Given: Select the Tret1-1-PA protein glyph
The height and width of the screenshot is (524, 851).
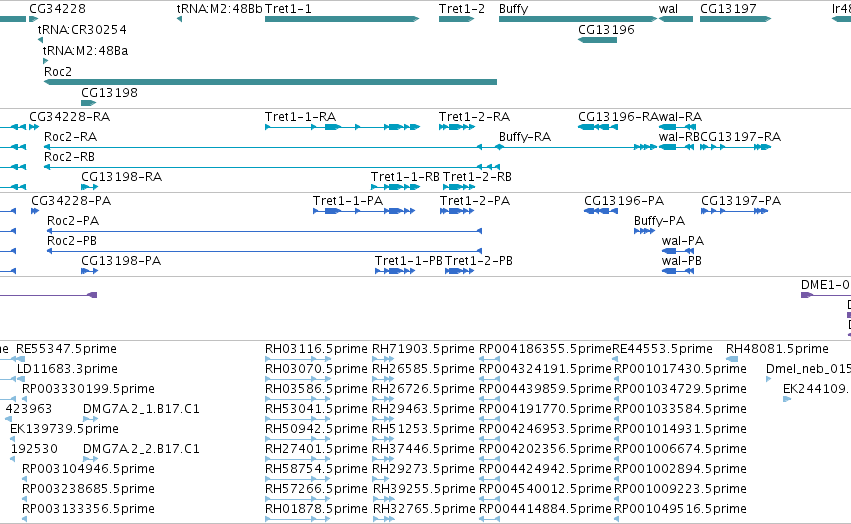Looking at the screenshot, I should pyautogui.click(x=364, y=211).
